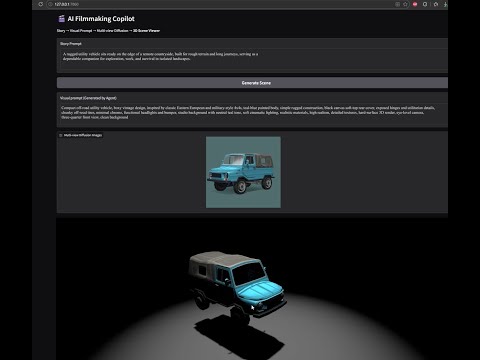Open the blue jeep thumbnail in the gallery
The width and height of the screenshot is (480, 360).
click(243, 172)
